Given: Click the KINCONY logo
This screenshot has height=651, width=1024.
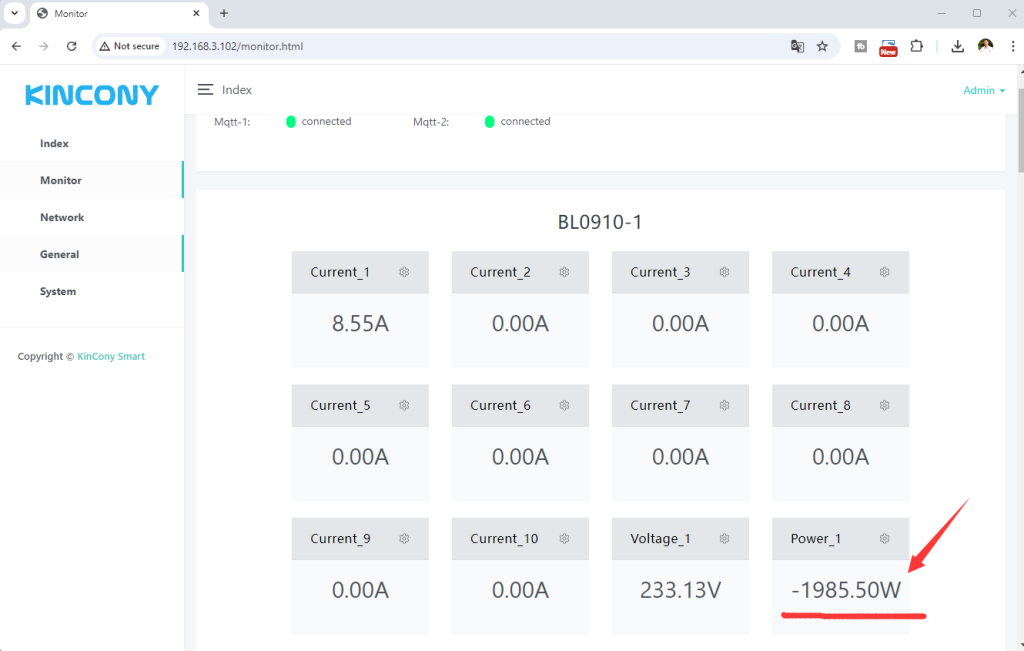Looking at the screenshot, I should (92, 95).
